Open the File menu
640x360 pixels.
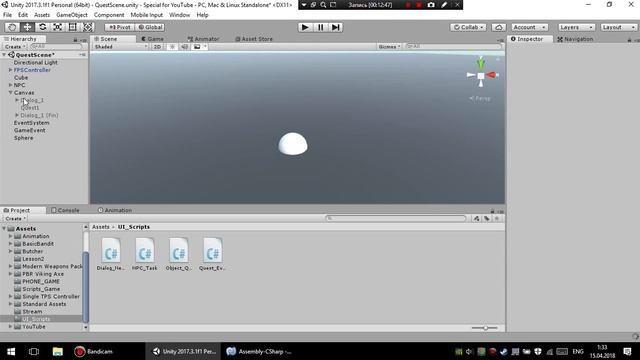pos(7,15)
